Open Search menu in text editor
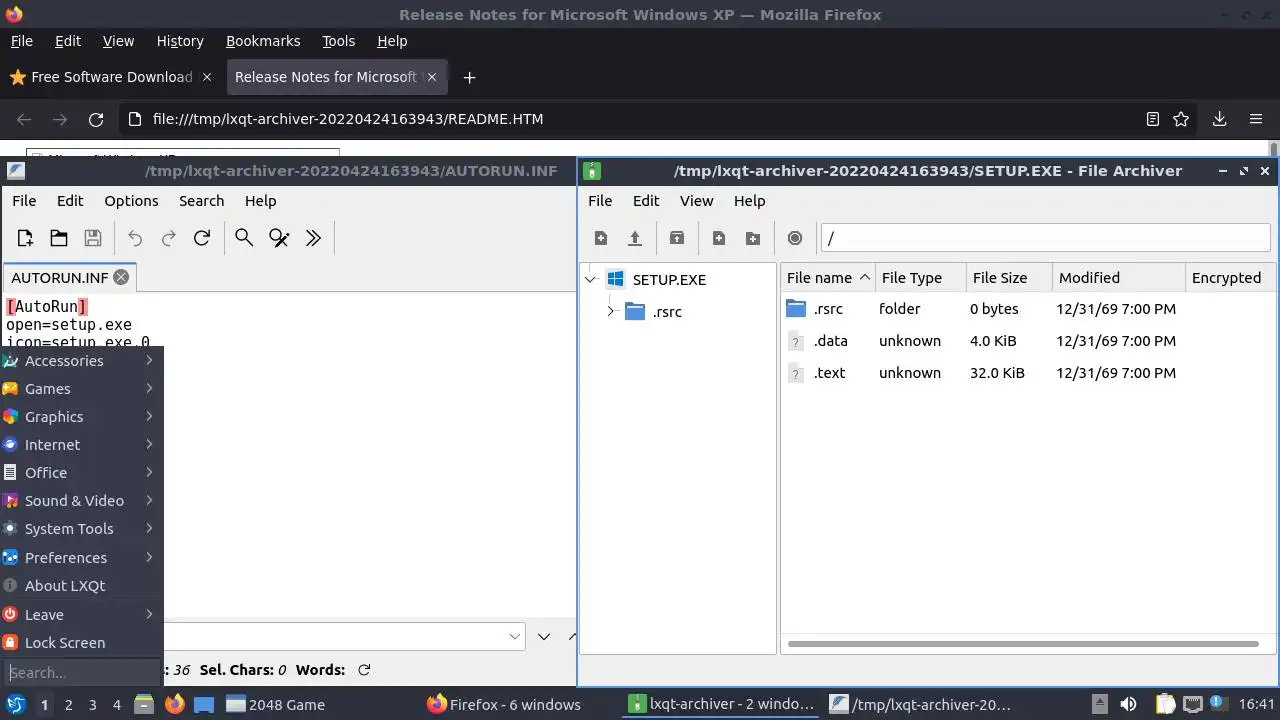Screen dimensions: 1280x720 click(x=201, y=200)
